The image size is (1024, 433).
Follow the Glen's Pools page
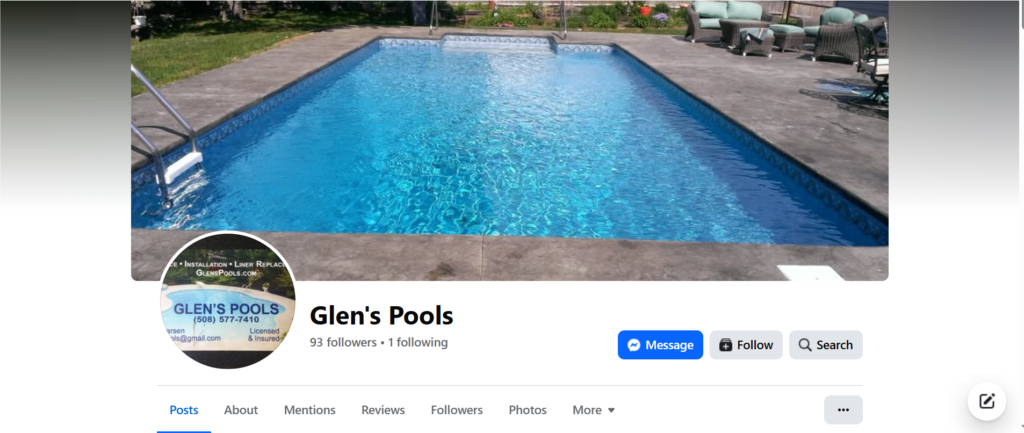pos(746,345)
